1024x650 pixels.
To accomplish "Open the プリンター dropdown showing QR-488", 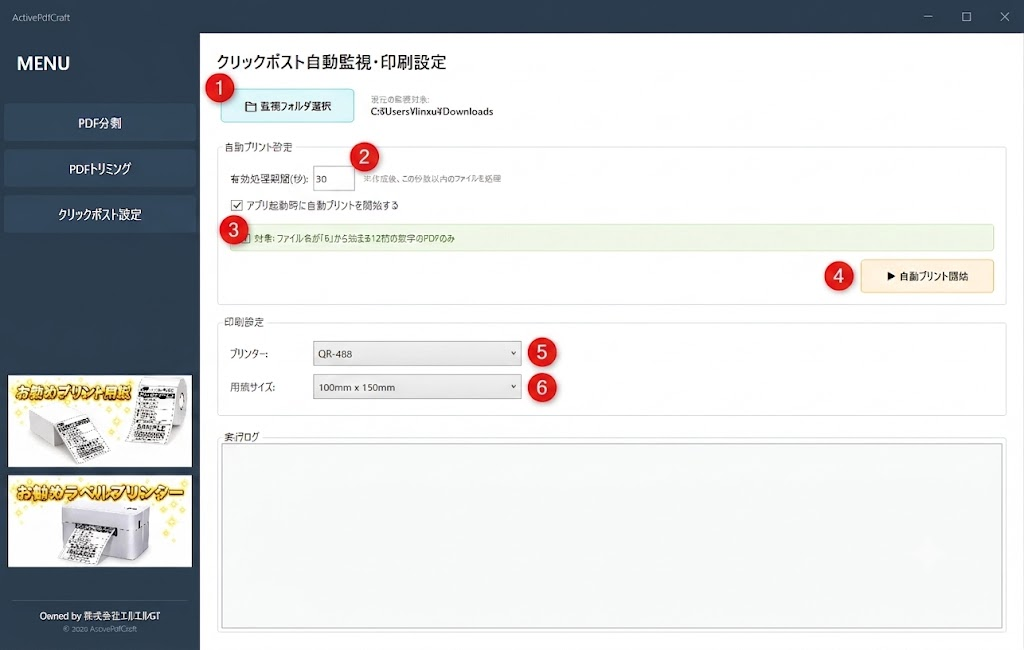I will (x=417, y=353).
